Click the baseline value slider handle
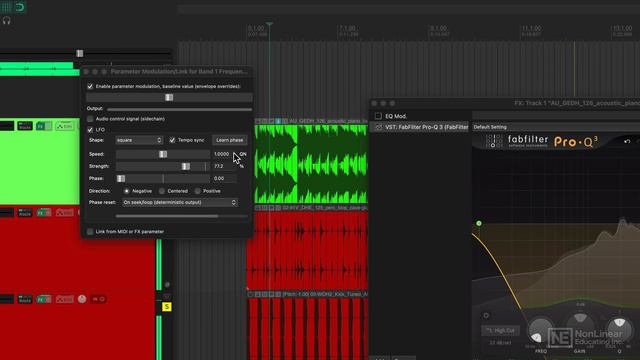Screen dimensions: 640x360 pyautogui.click(x=169, y=97)
